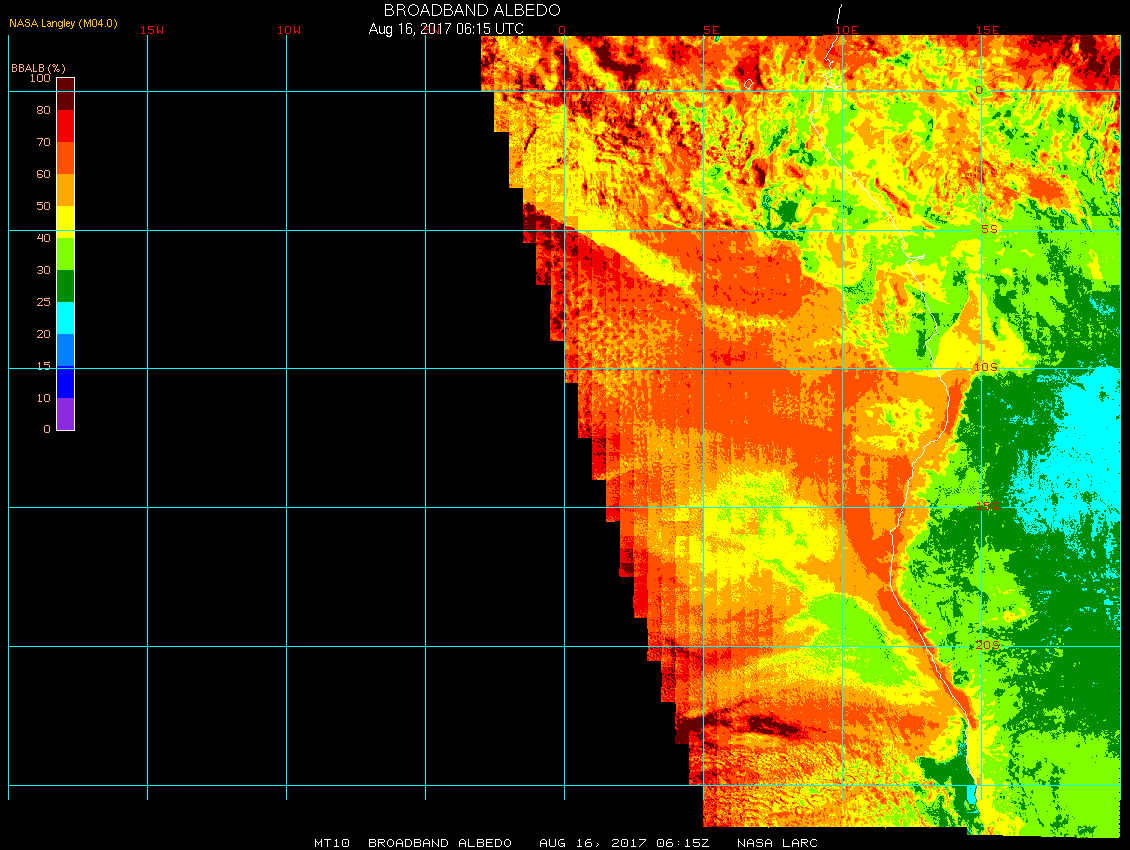This screenshot has height=850, width=1130.
Task: Select the dark brown 80–100 legend band
Action: tap(65, 93)
